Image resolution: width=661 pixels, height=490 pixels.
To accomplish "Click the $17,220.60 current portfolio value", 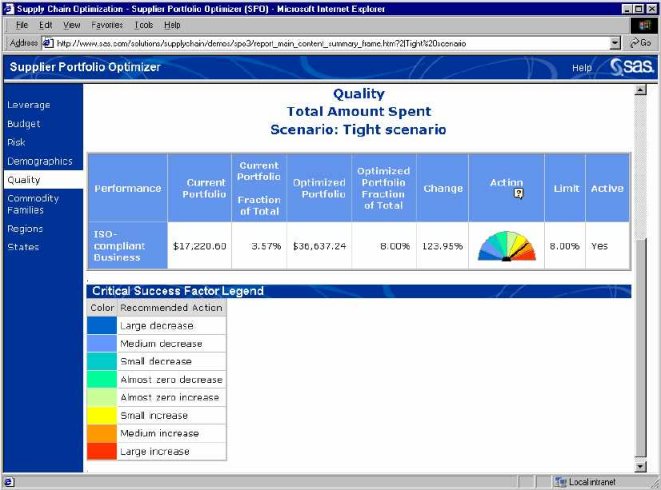I will click(x=199, y=246).
